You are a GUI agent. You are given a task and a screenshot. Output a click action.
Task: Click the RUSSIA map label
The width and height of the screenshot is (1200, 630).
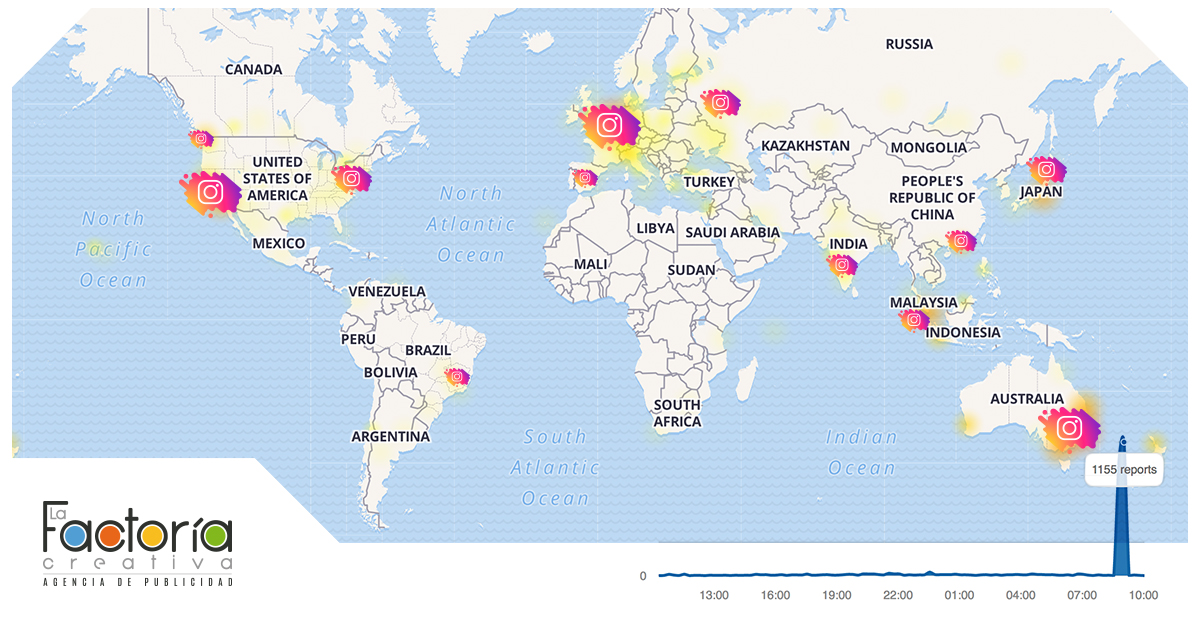click(x=909, y=44)
